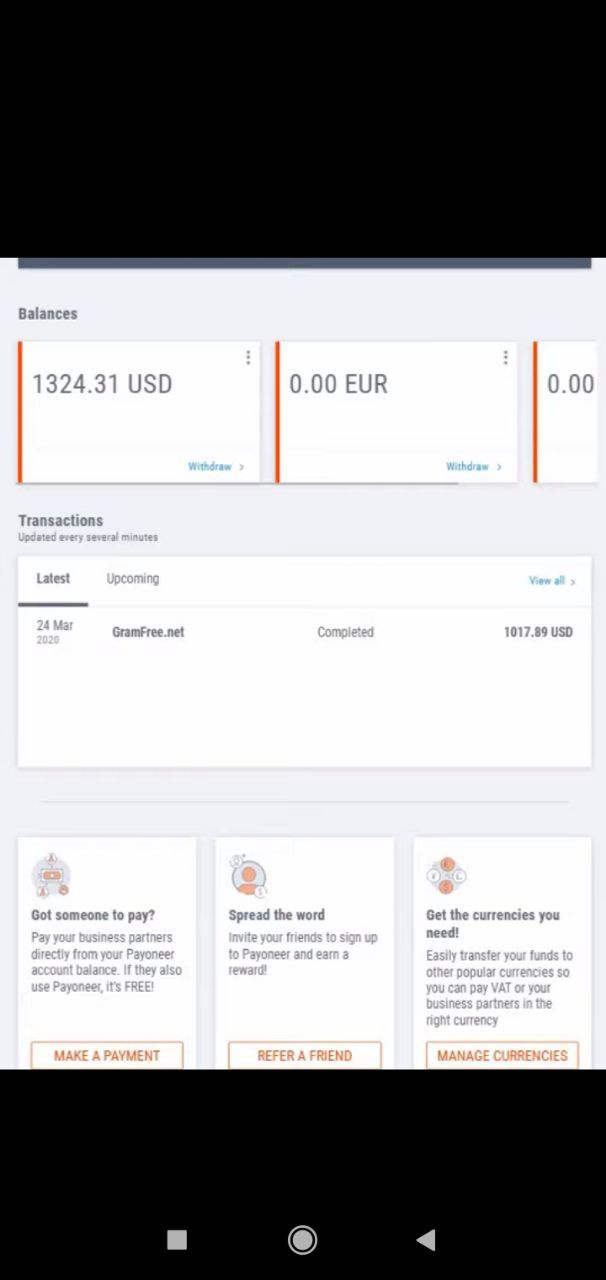Click the balances horizontal scrollbar
This screenshot has height=1280, width=606.
pos(240,484)
